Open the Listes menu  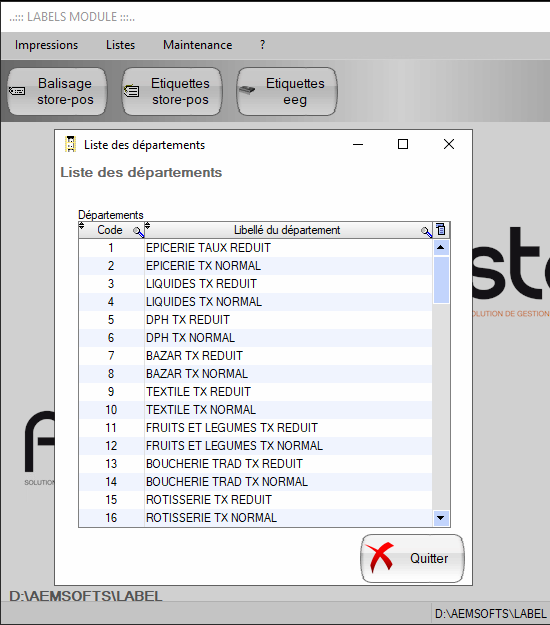click(x=120, y=45)
